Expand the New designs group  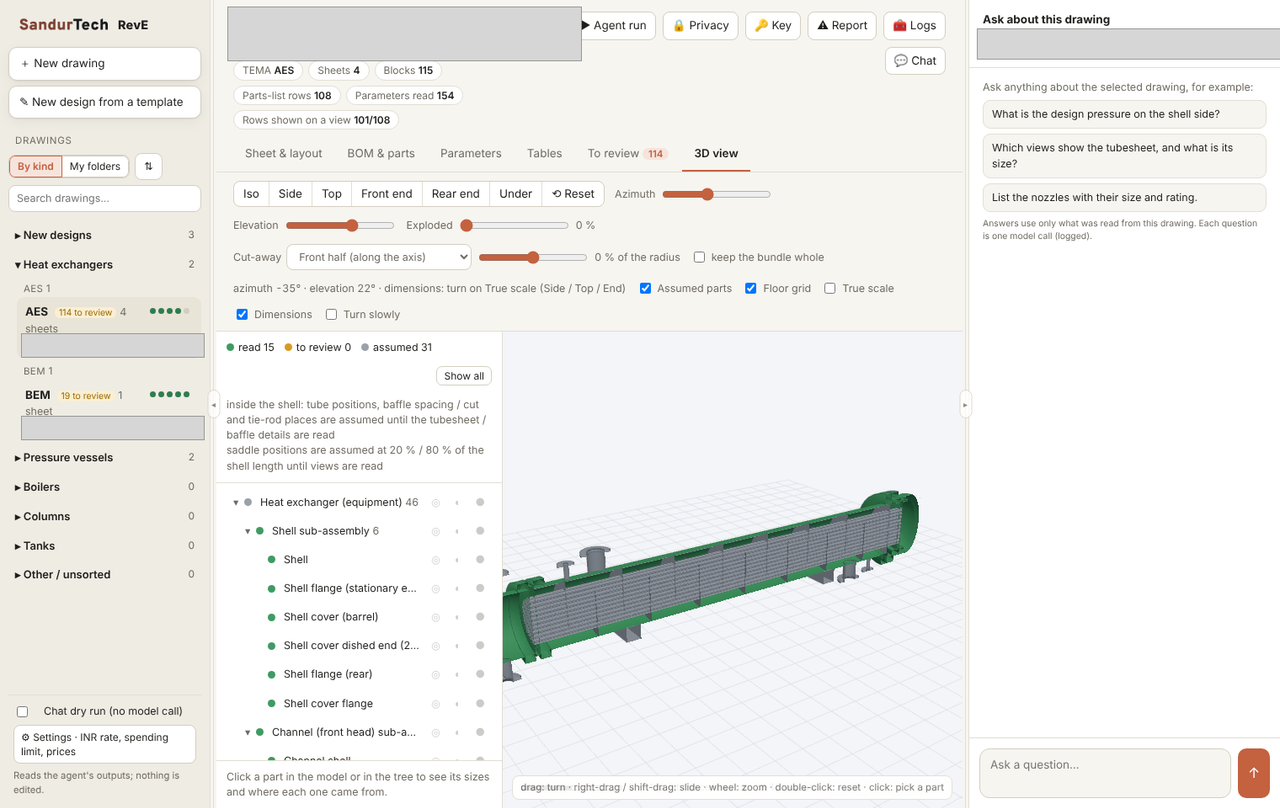pos(104,235)
